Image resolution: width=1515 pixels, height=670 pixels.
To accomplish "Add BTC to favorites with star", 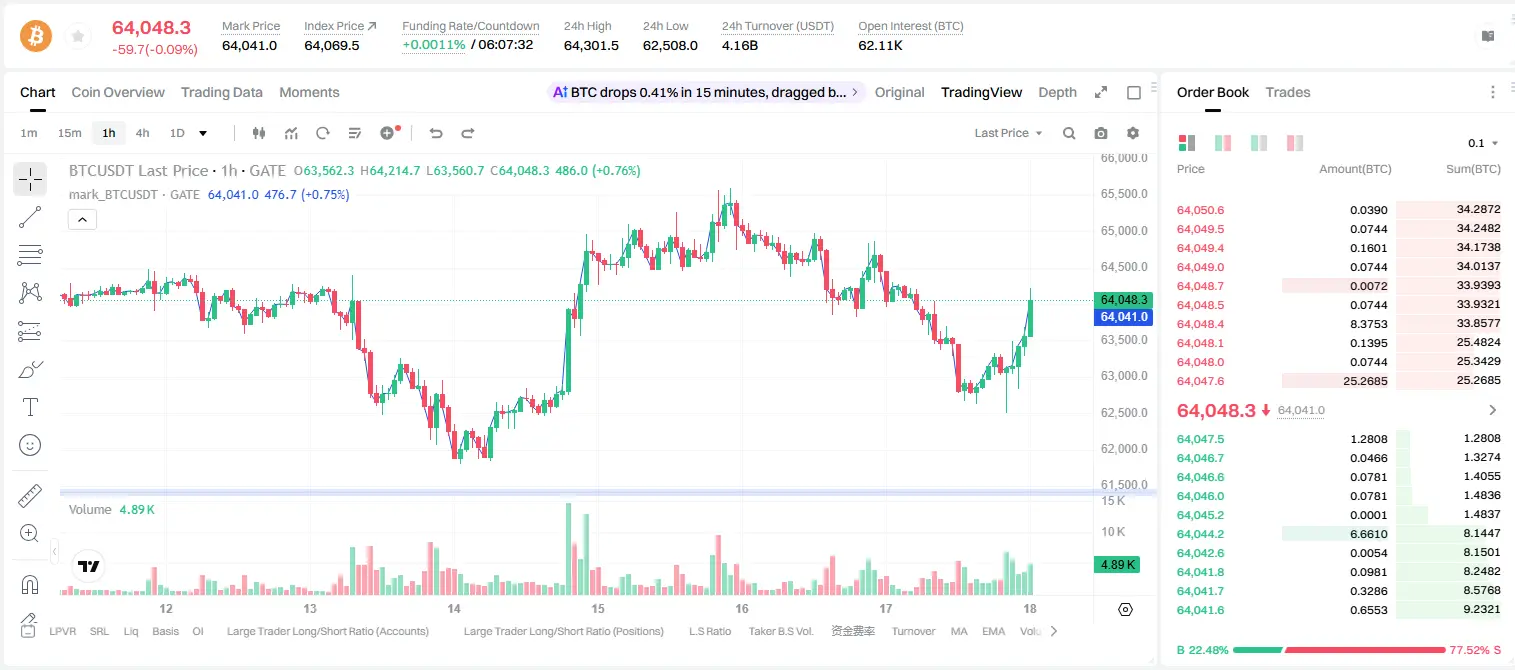I will [77, 37].
